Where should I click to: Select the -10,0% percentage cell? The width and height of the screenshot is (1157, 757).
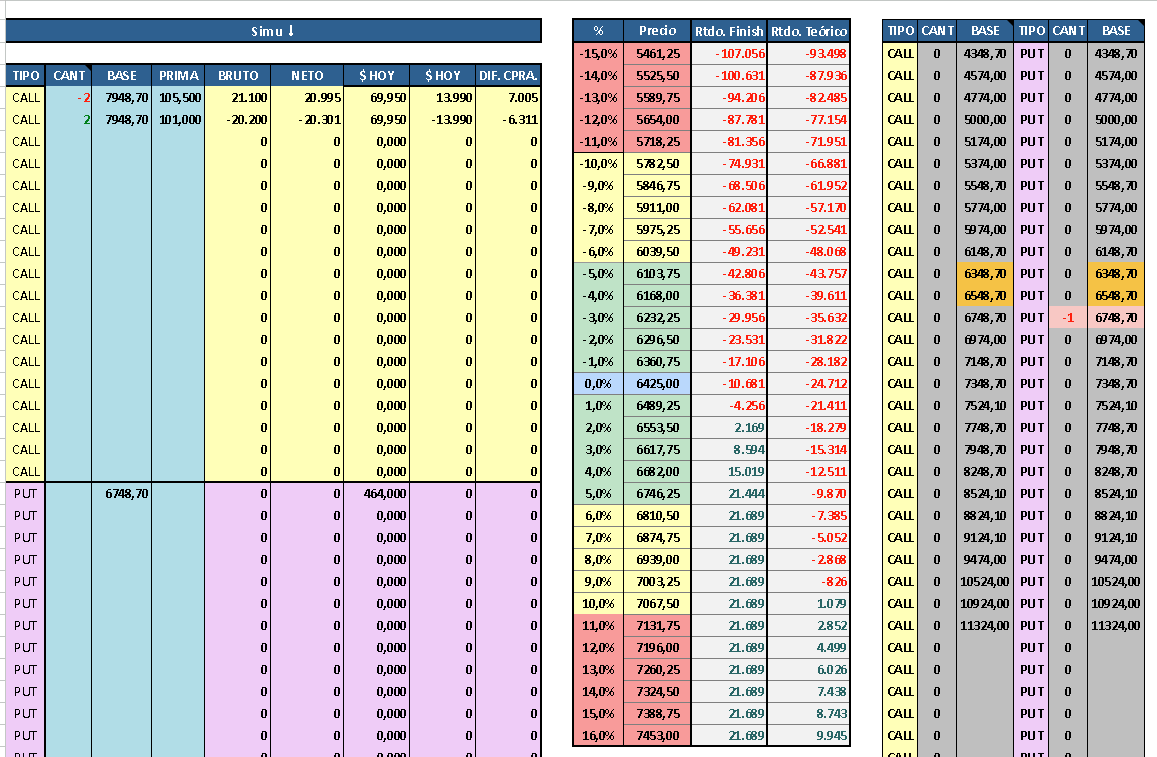click(598, 164)
